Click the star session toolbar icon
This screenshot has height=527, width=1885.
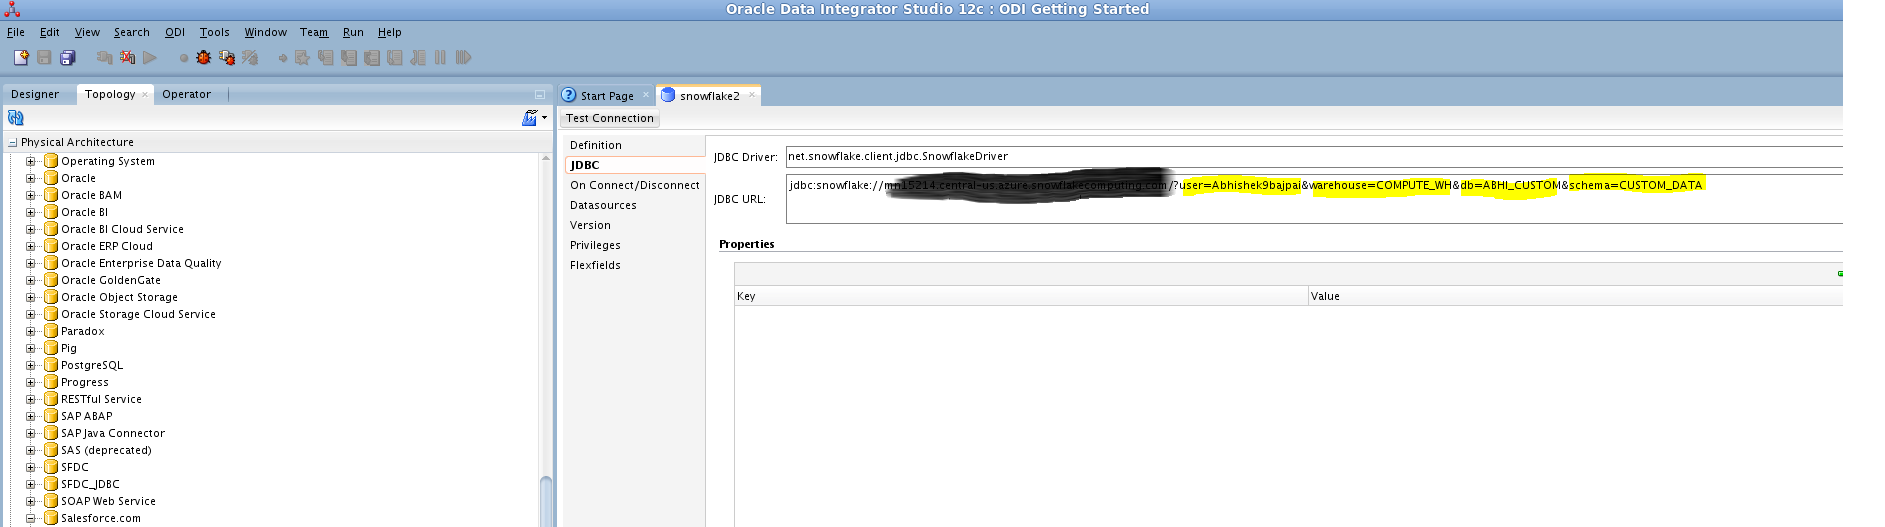(301, 58)
